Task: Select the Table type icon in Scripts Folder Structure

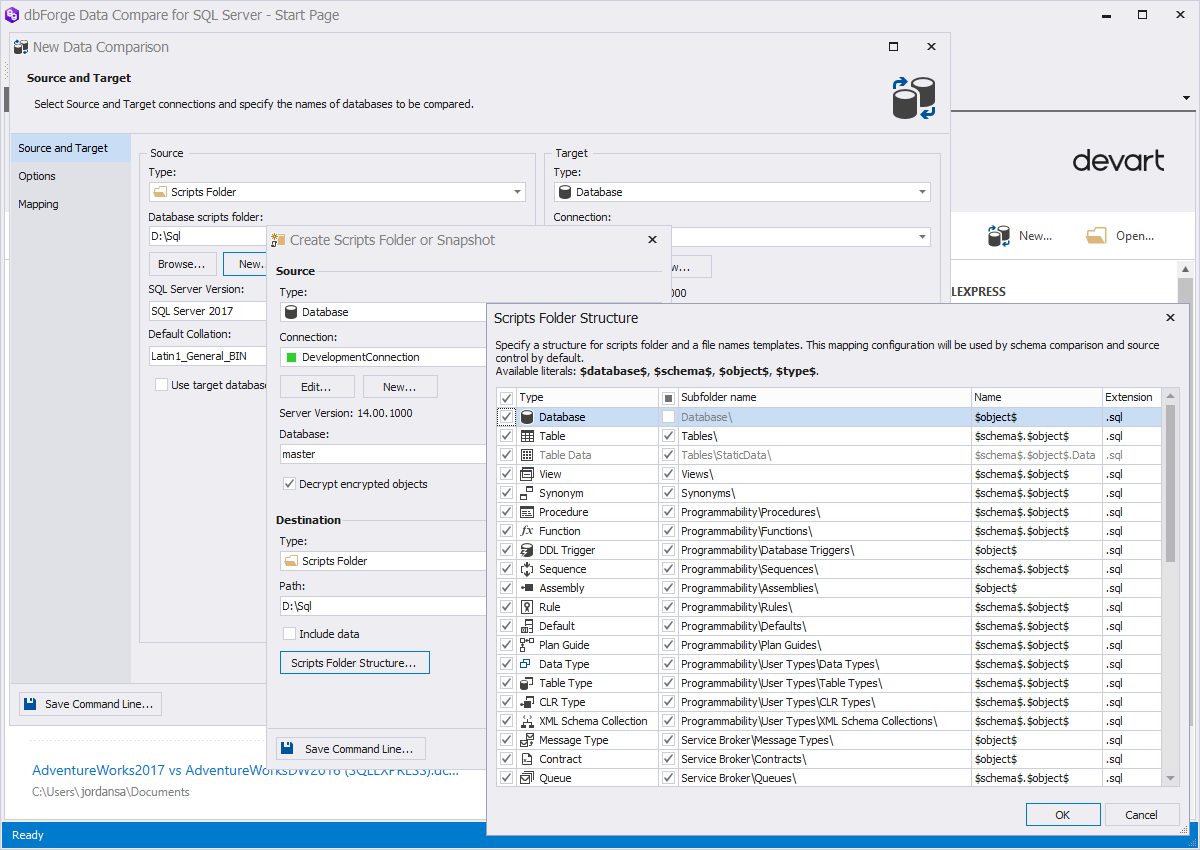Action: (527, 435)
